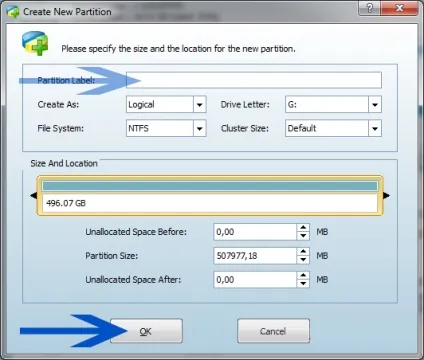The image size is (424, 360).
Task: Click the title bar partition app icon
Action: click(13, 12)
